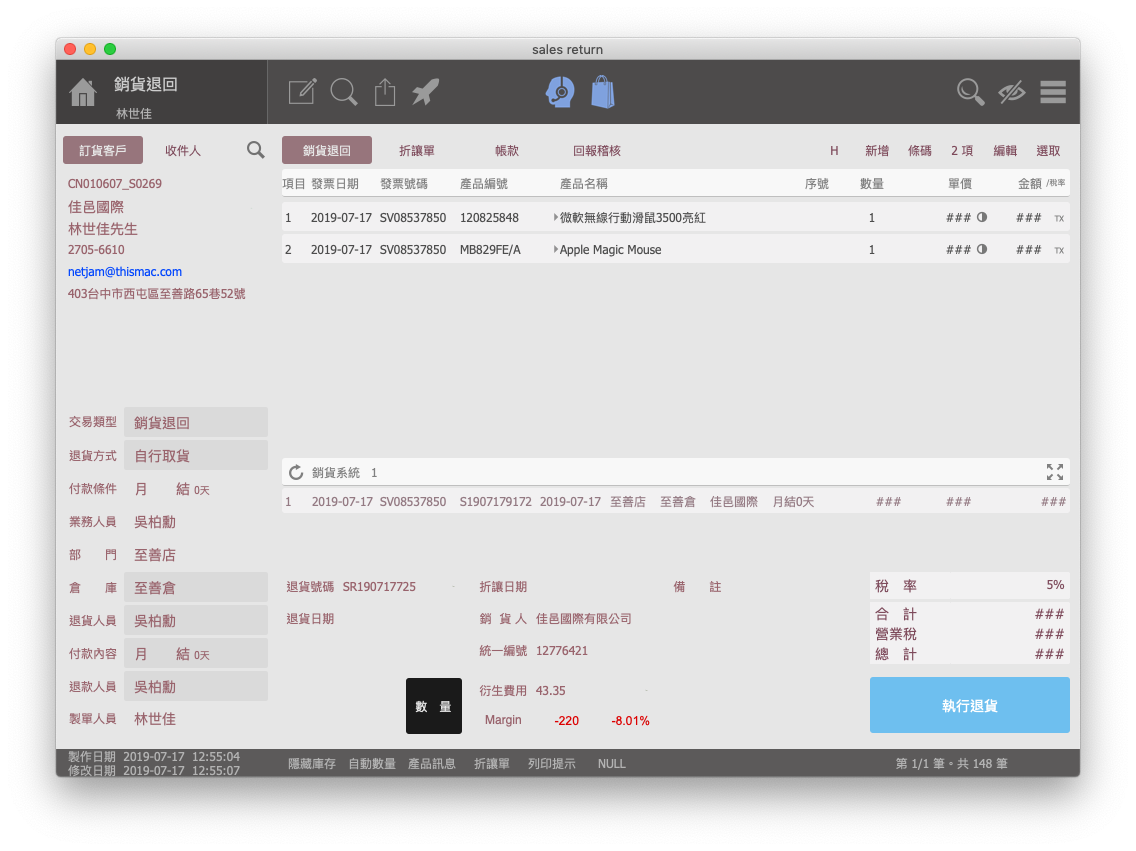Open the hamburger menu at top right
1136x851 pixels.
click(1053, 92)
